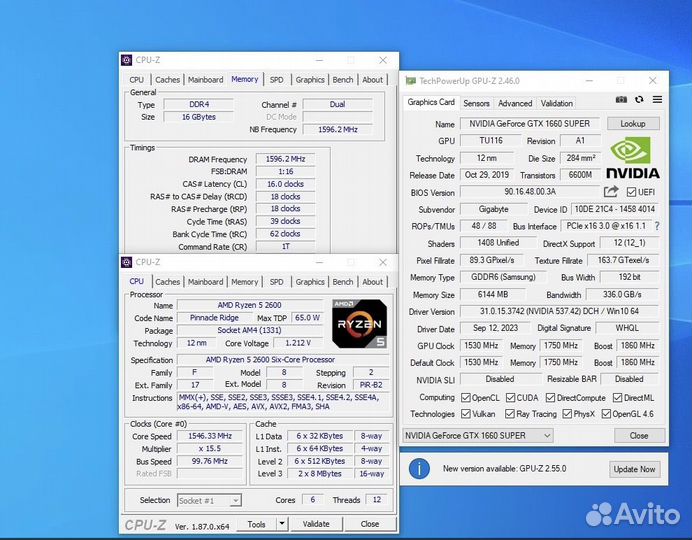Click the Code Name value Pinnacle Ridge

pyautogui.click(x=214, y=318)
